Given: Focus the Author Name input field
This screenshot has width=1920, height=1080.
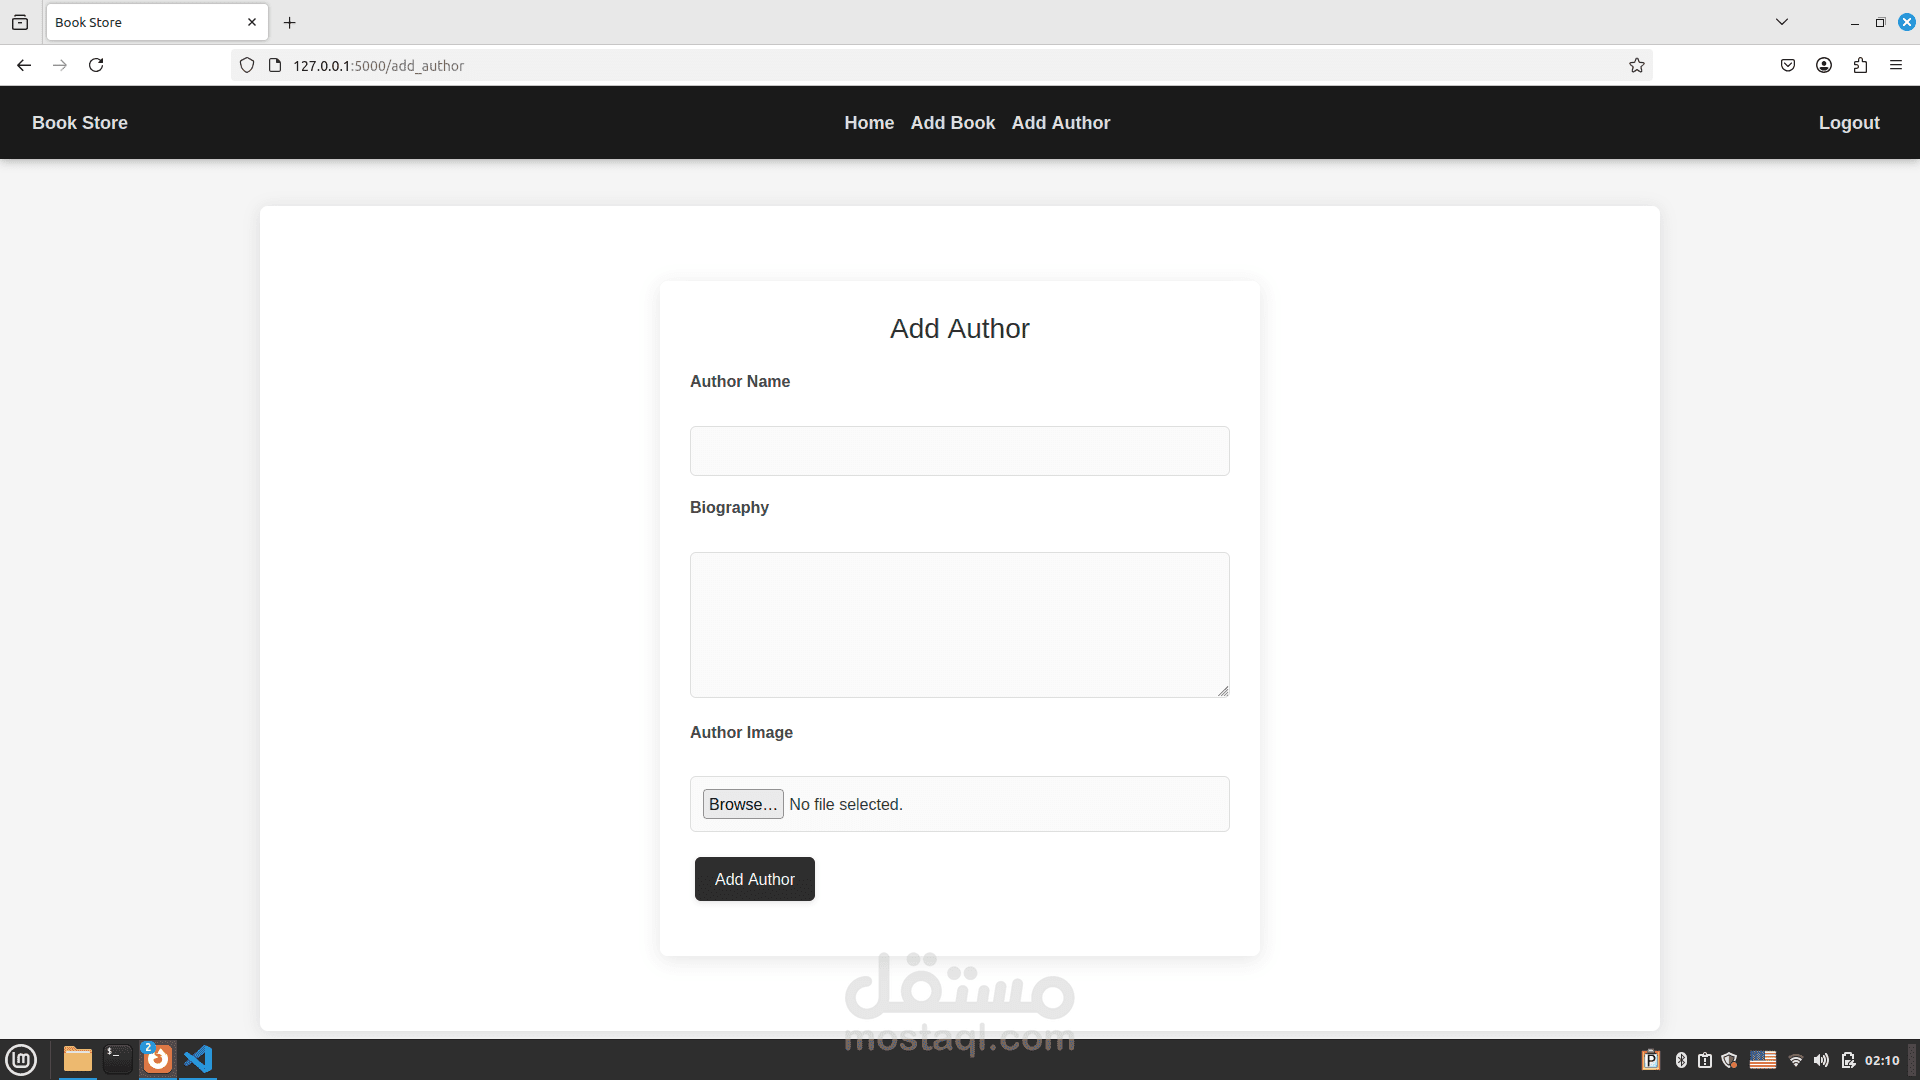Looking at the screenshot, I should click(x=959, y=451).
